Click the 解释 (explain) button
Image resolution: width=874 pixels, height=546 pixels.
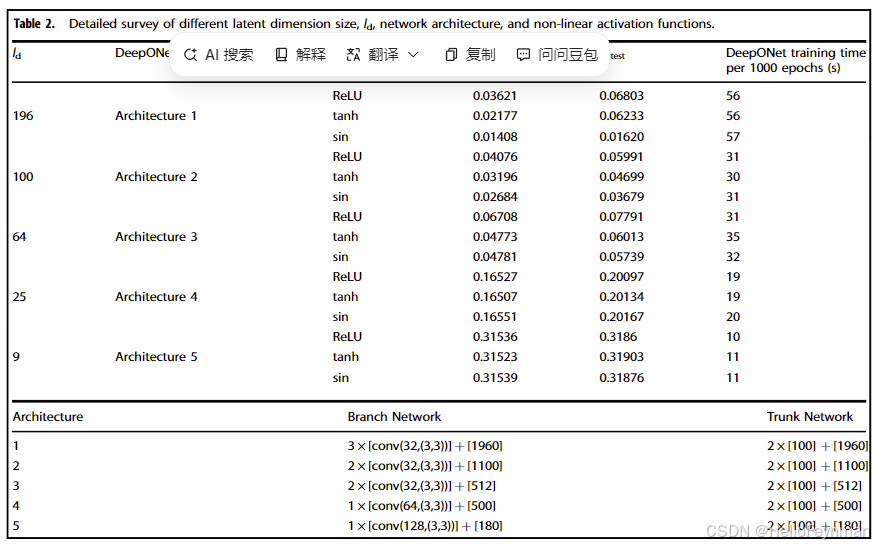pyautogui.click(x=300, y=55)
